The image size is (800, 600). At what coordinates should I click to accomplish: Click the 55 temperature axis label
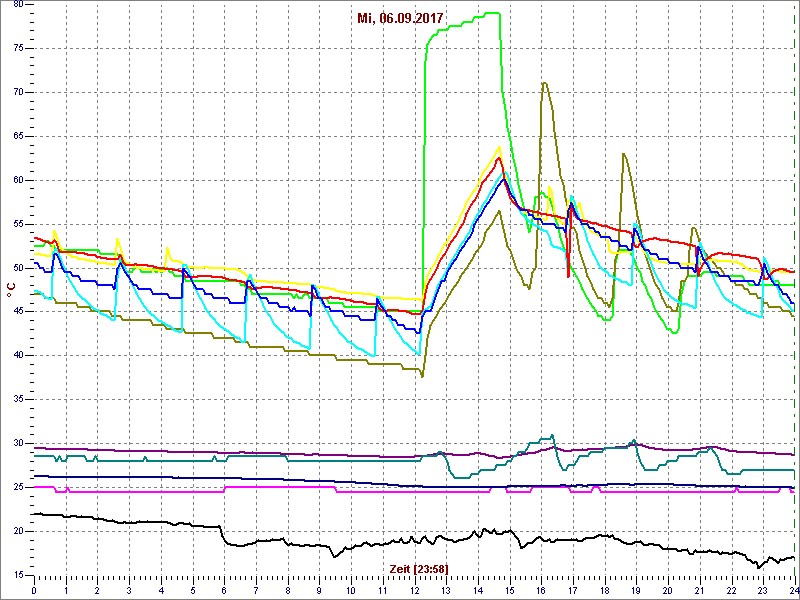coord(16,224)
